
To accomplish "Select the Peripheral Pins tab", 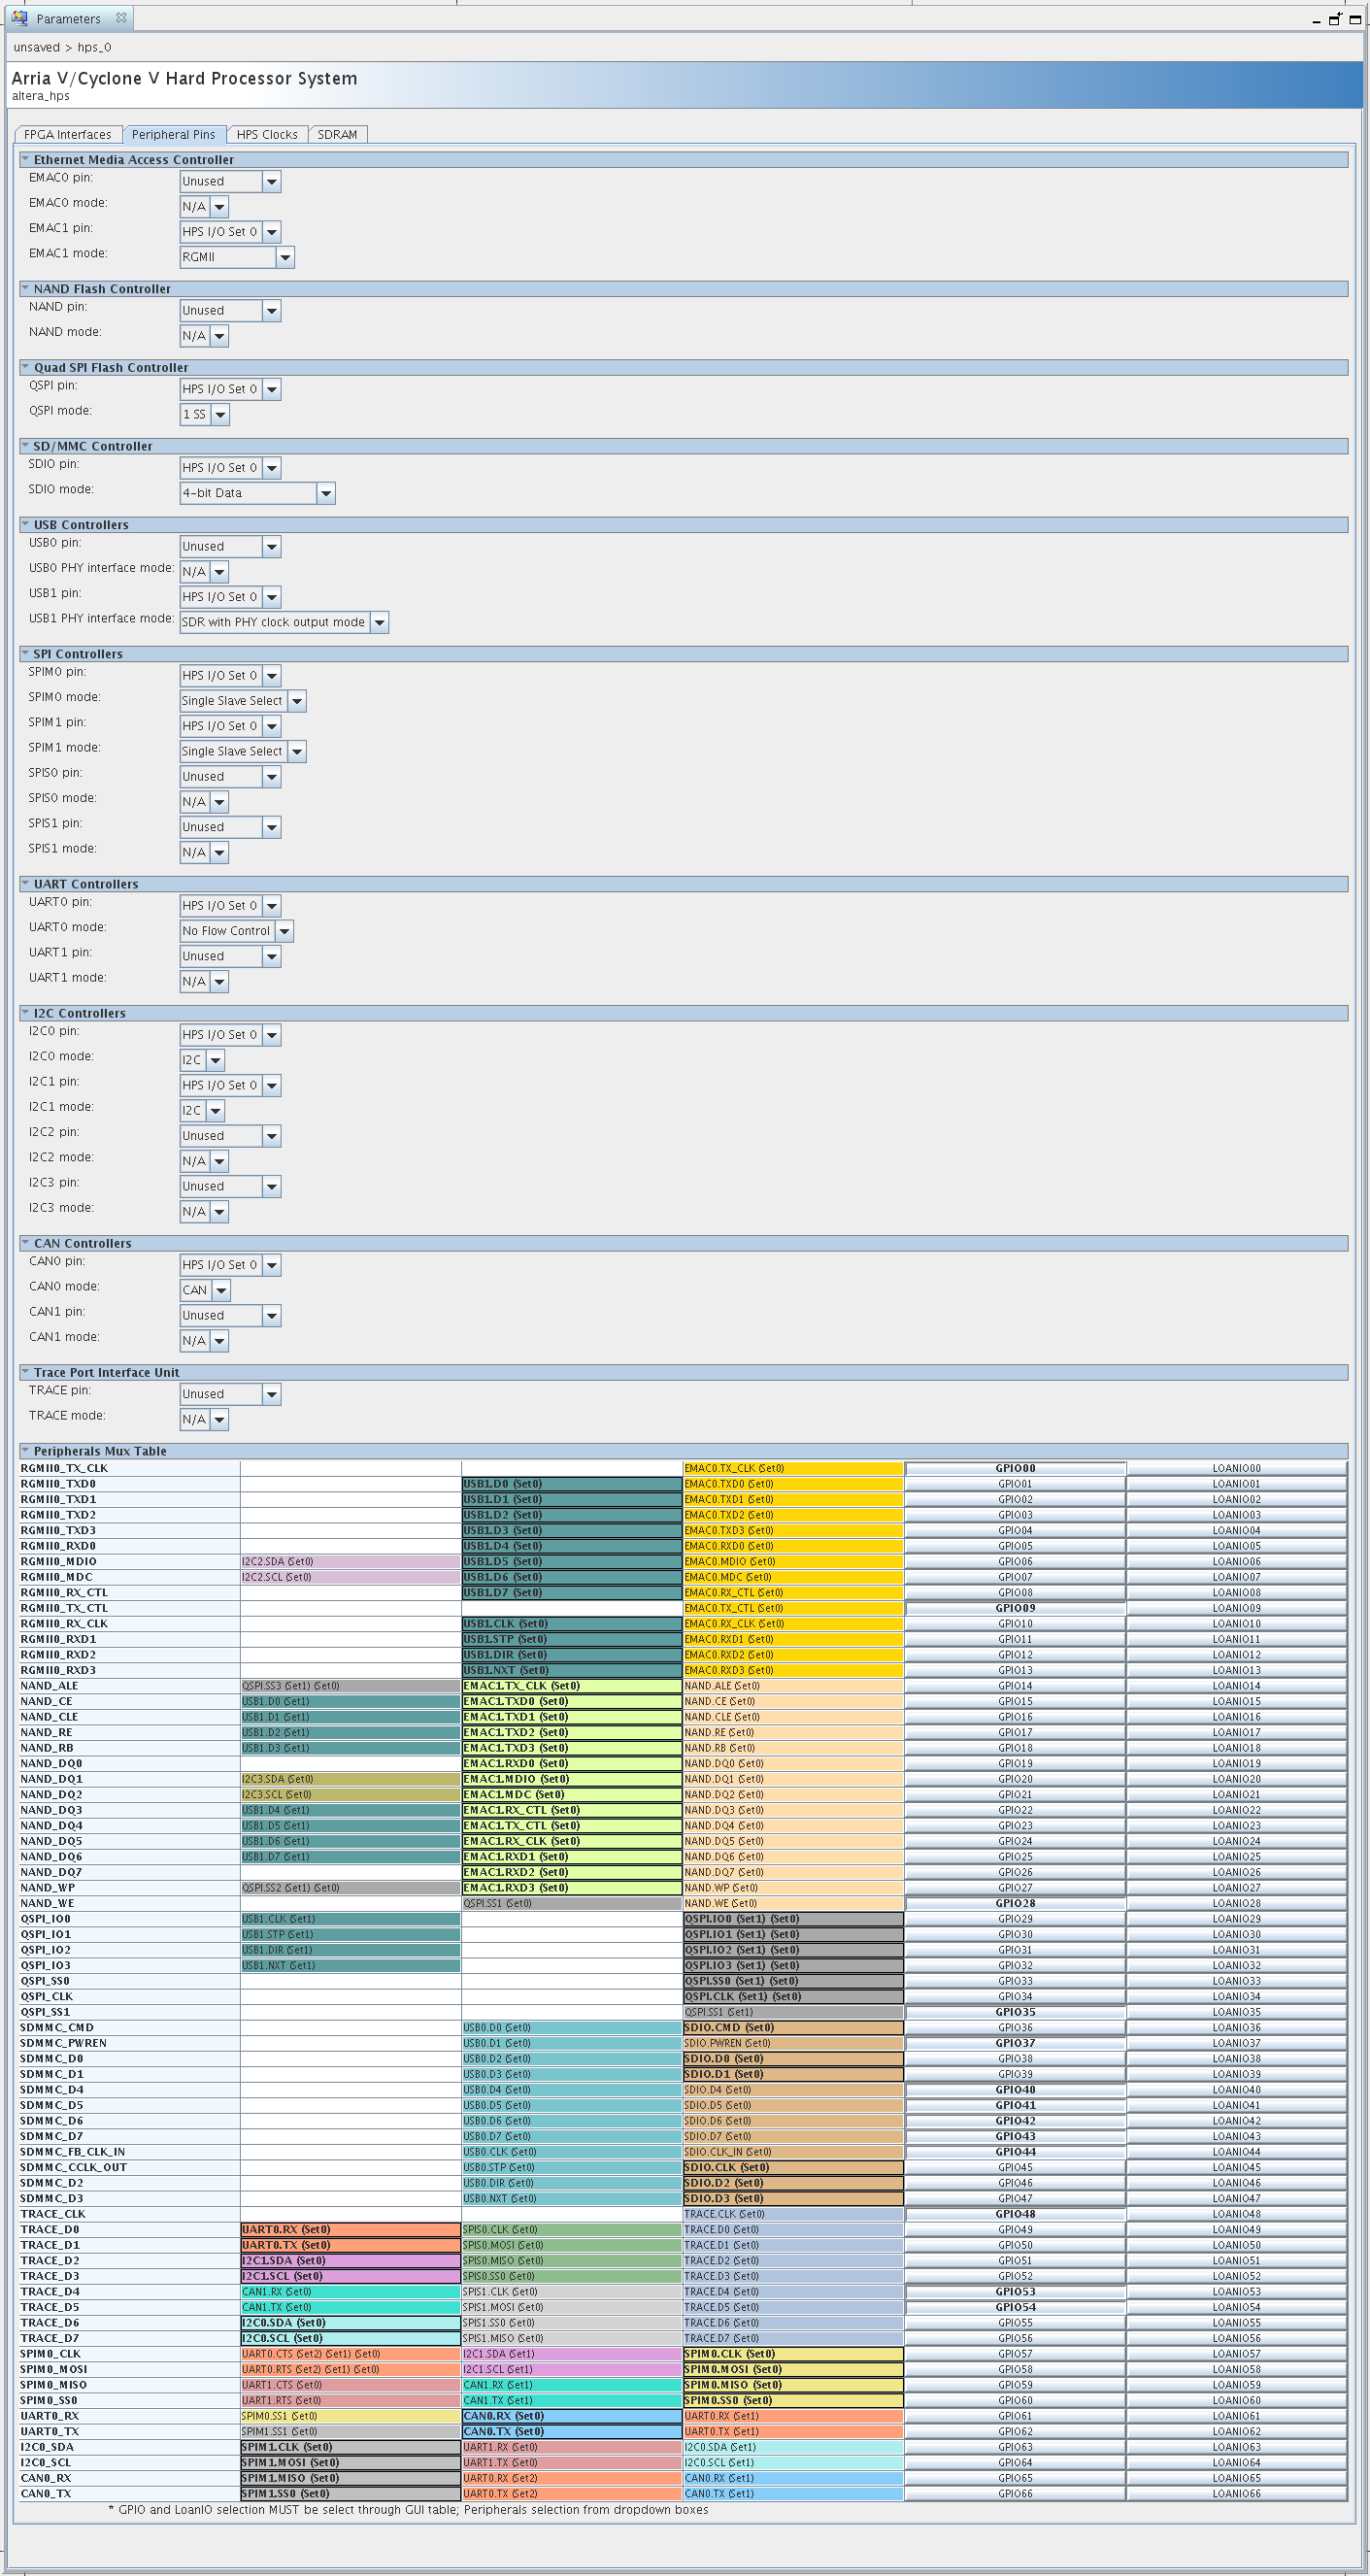I will [173, 134].
